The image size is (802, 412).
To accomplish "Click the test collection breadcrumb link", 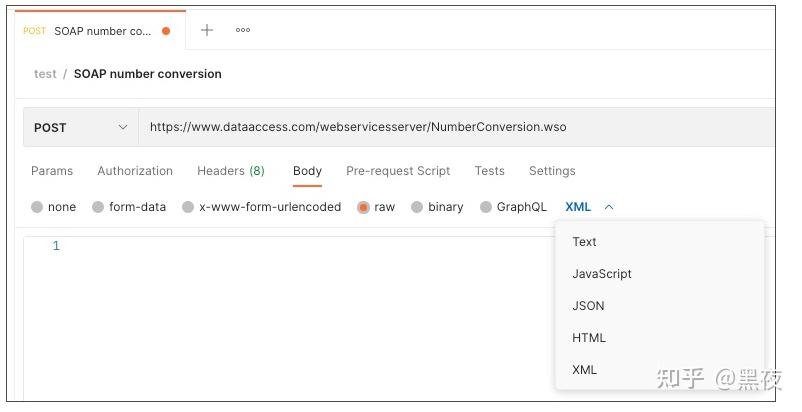I will [x=45, y=74].
